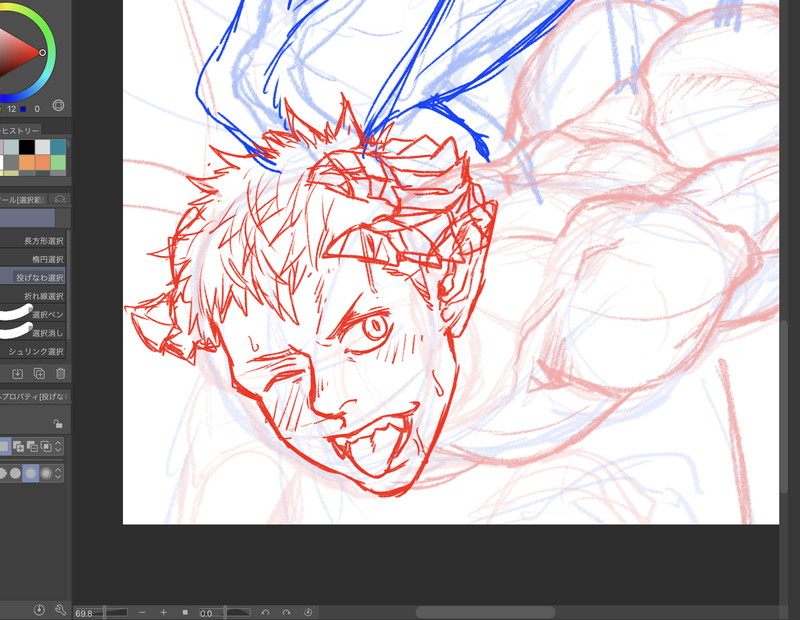Viewport: 800px width, 620px height.
Task: Select the 投げなわ選択 lasso sub tool
Action: coord(33,277)
